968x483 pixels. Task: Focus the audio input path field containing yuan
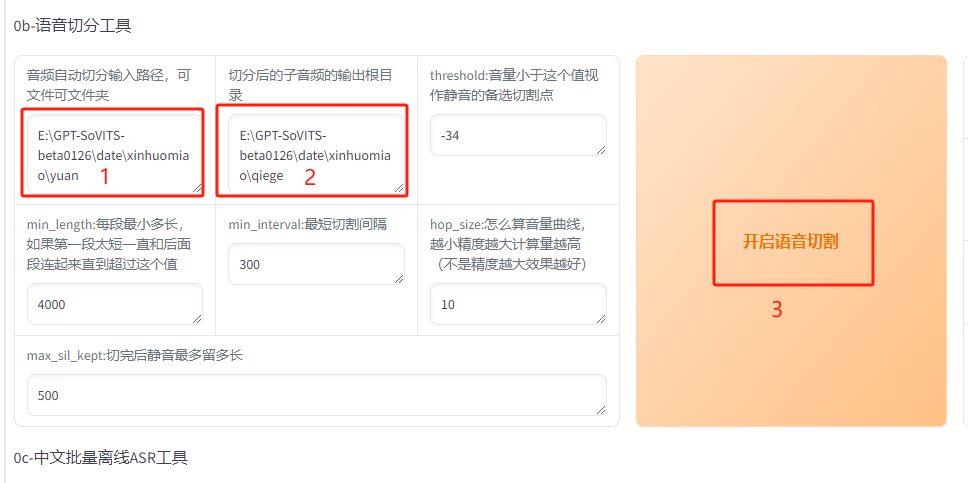click(x=115, y=154)
